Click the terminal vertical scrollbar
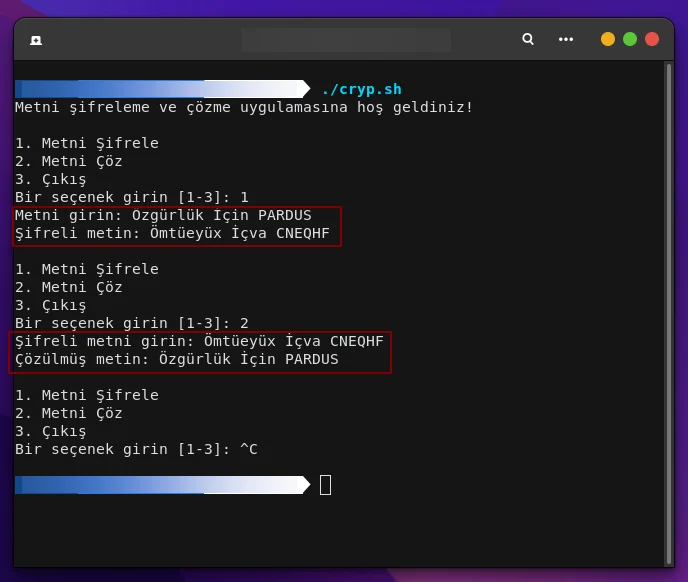The height and width of the screenshot is (582, 688). click(x=669, y=314)
